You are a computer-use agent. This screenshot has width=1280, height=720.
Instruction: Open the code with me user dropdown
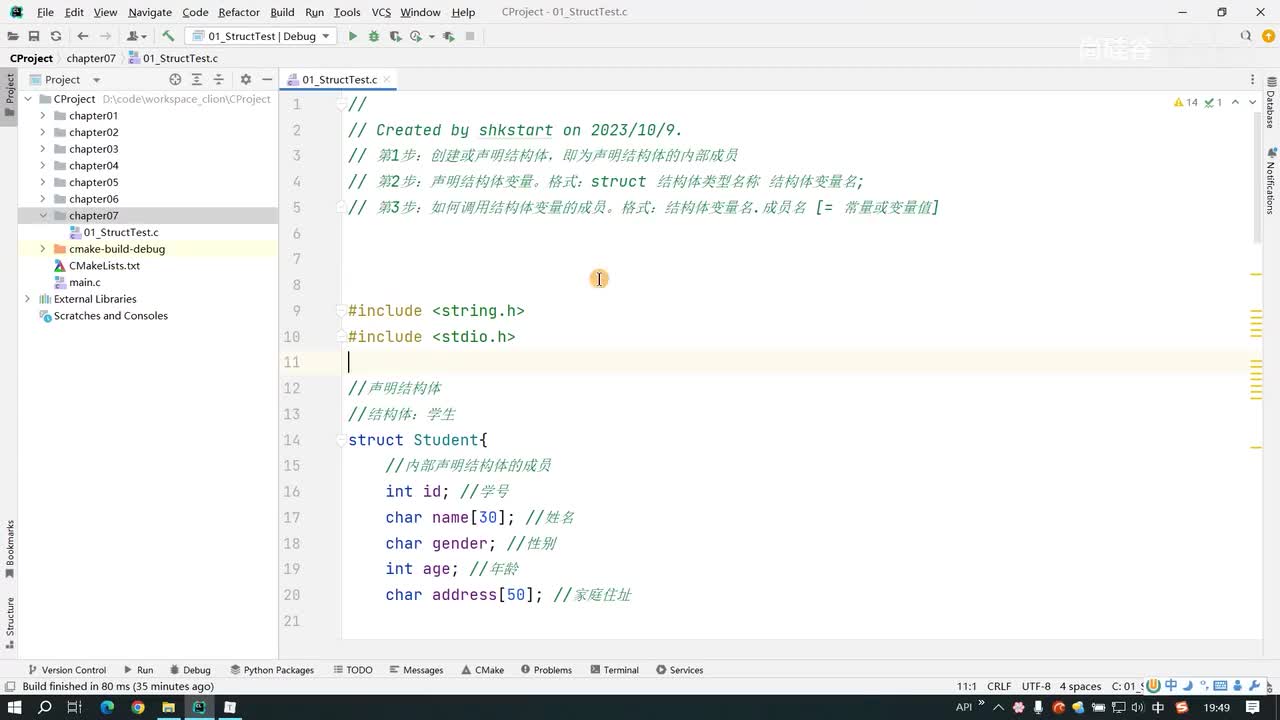click(137, 36)
